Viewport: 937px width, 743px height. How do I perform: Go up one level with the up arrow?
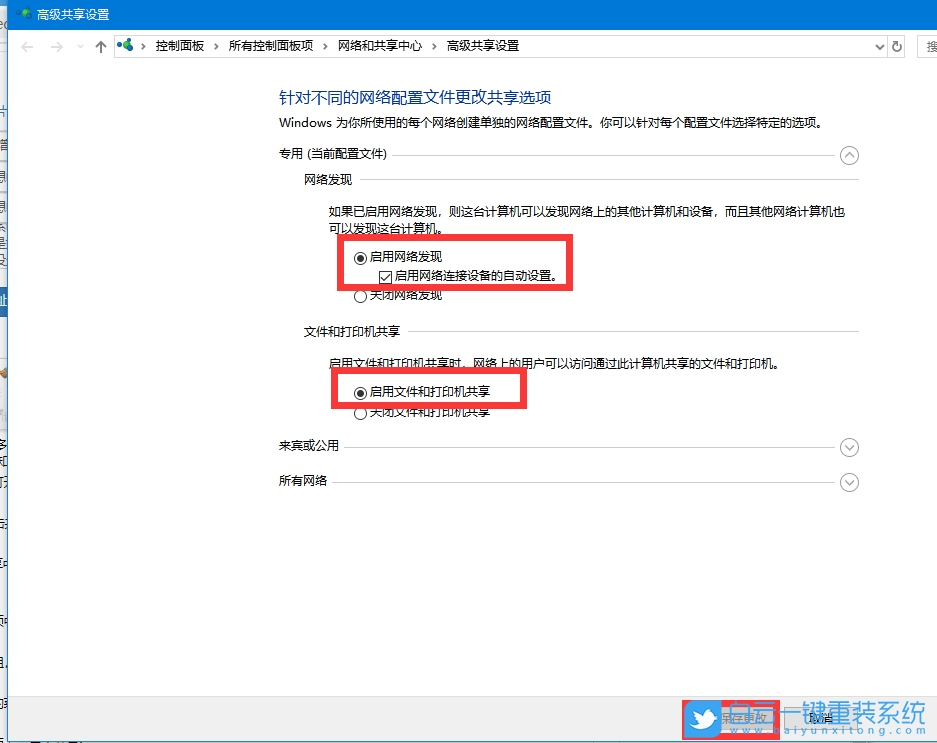tap(100, 46)
